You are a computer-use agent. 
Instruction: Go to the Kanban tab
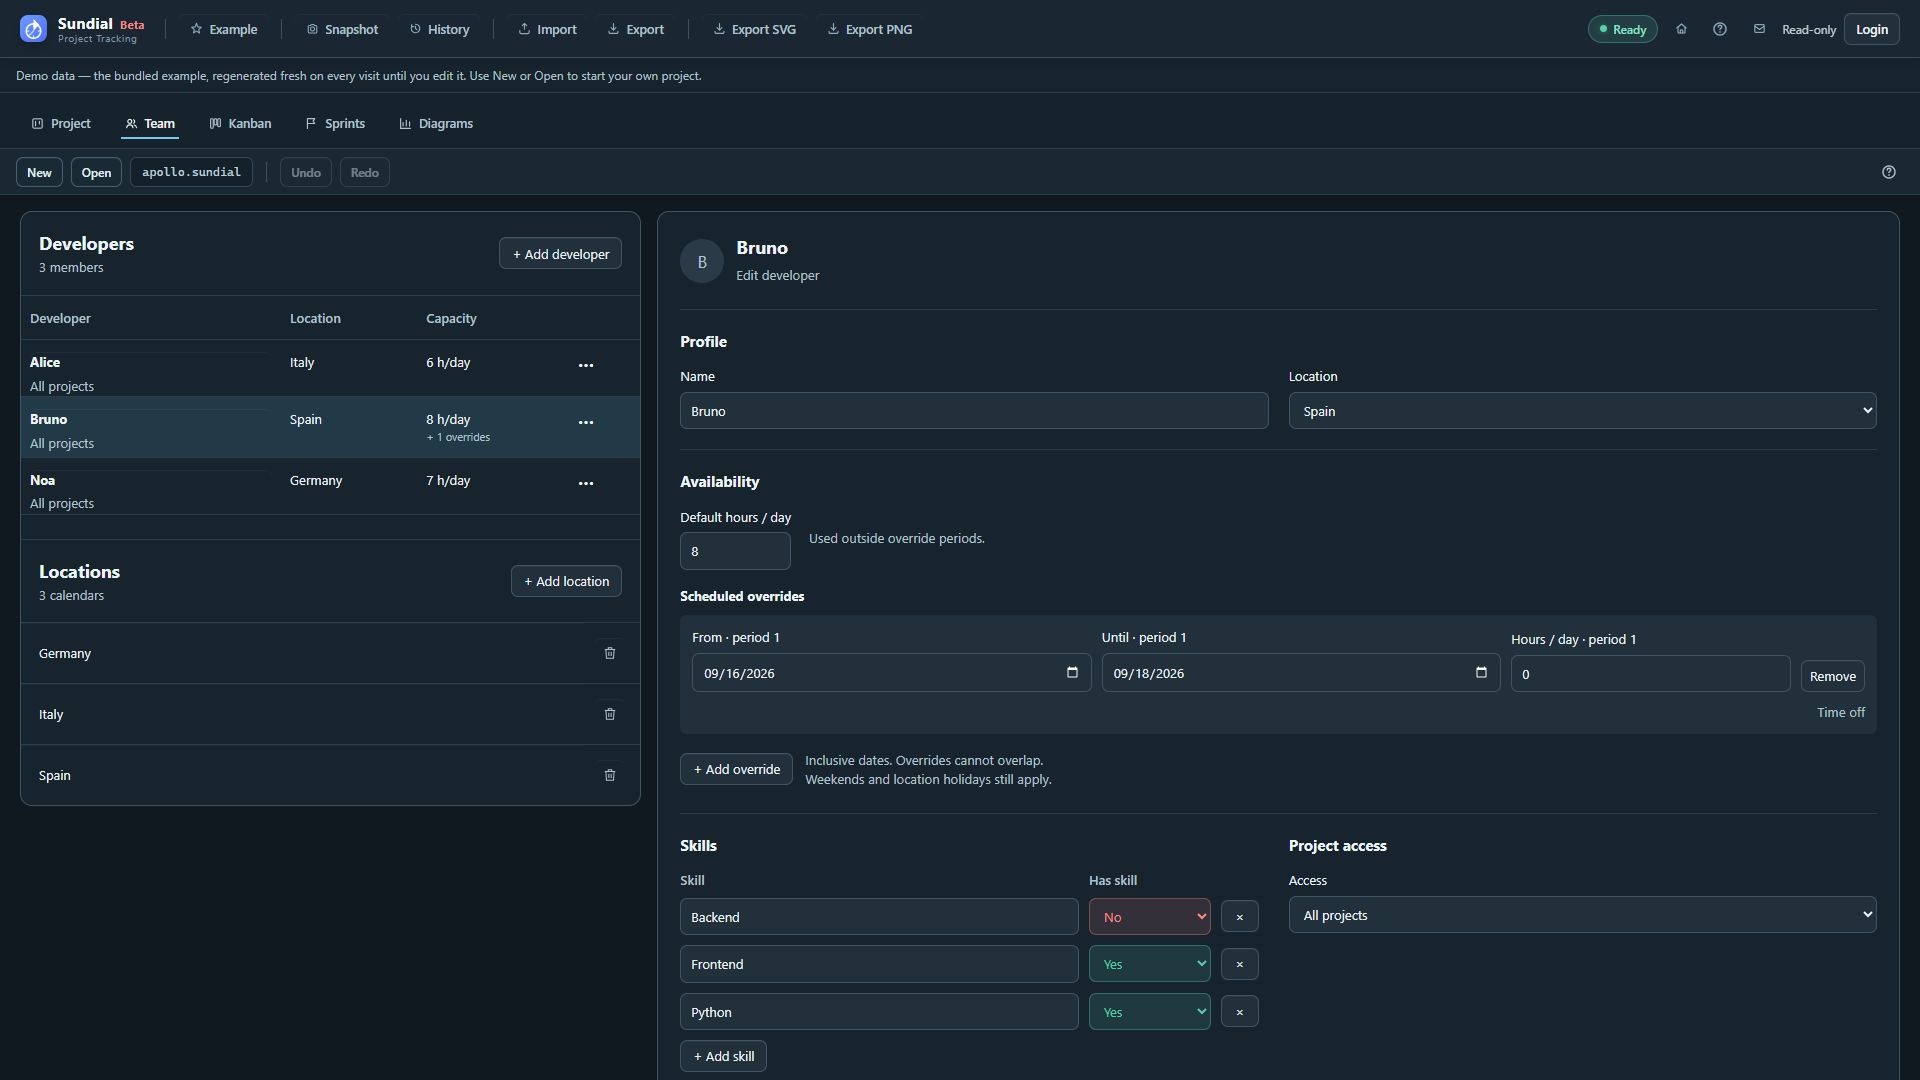tap(240, 124)
